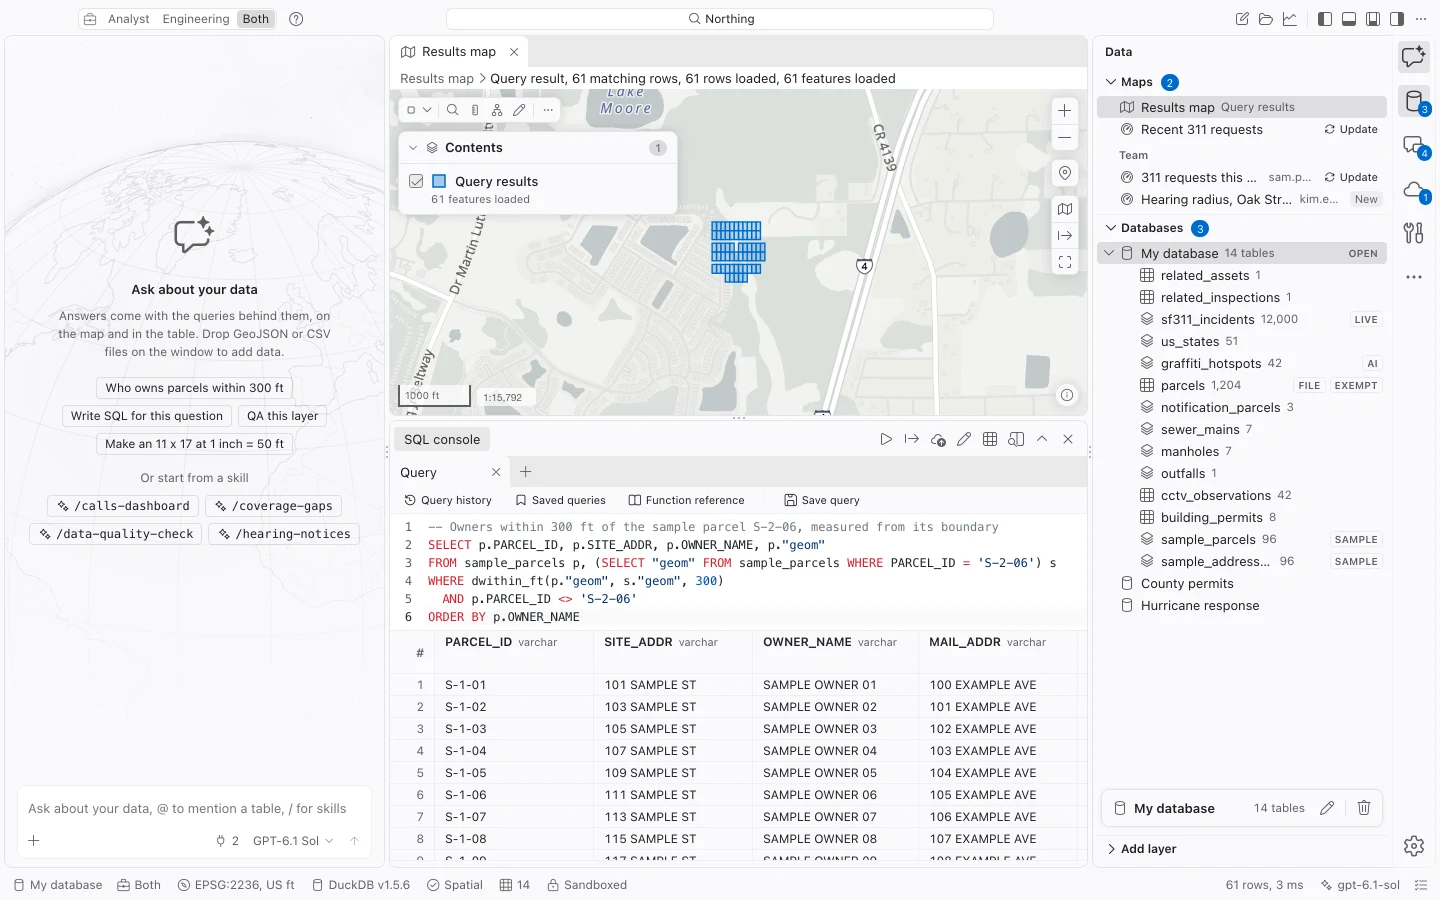Collapse the SQL console with chevron up
Viewport: 1440px width, 900px height.
point(1042,439)
